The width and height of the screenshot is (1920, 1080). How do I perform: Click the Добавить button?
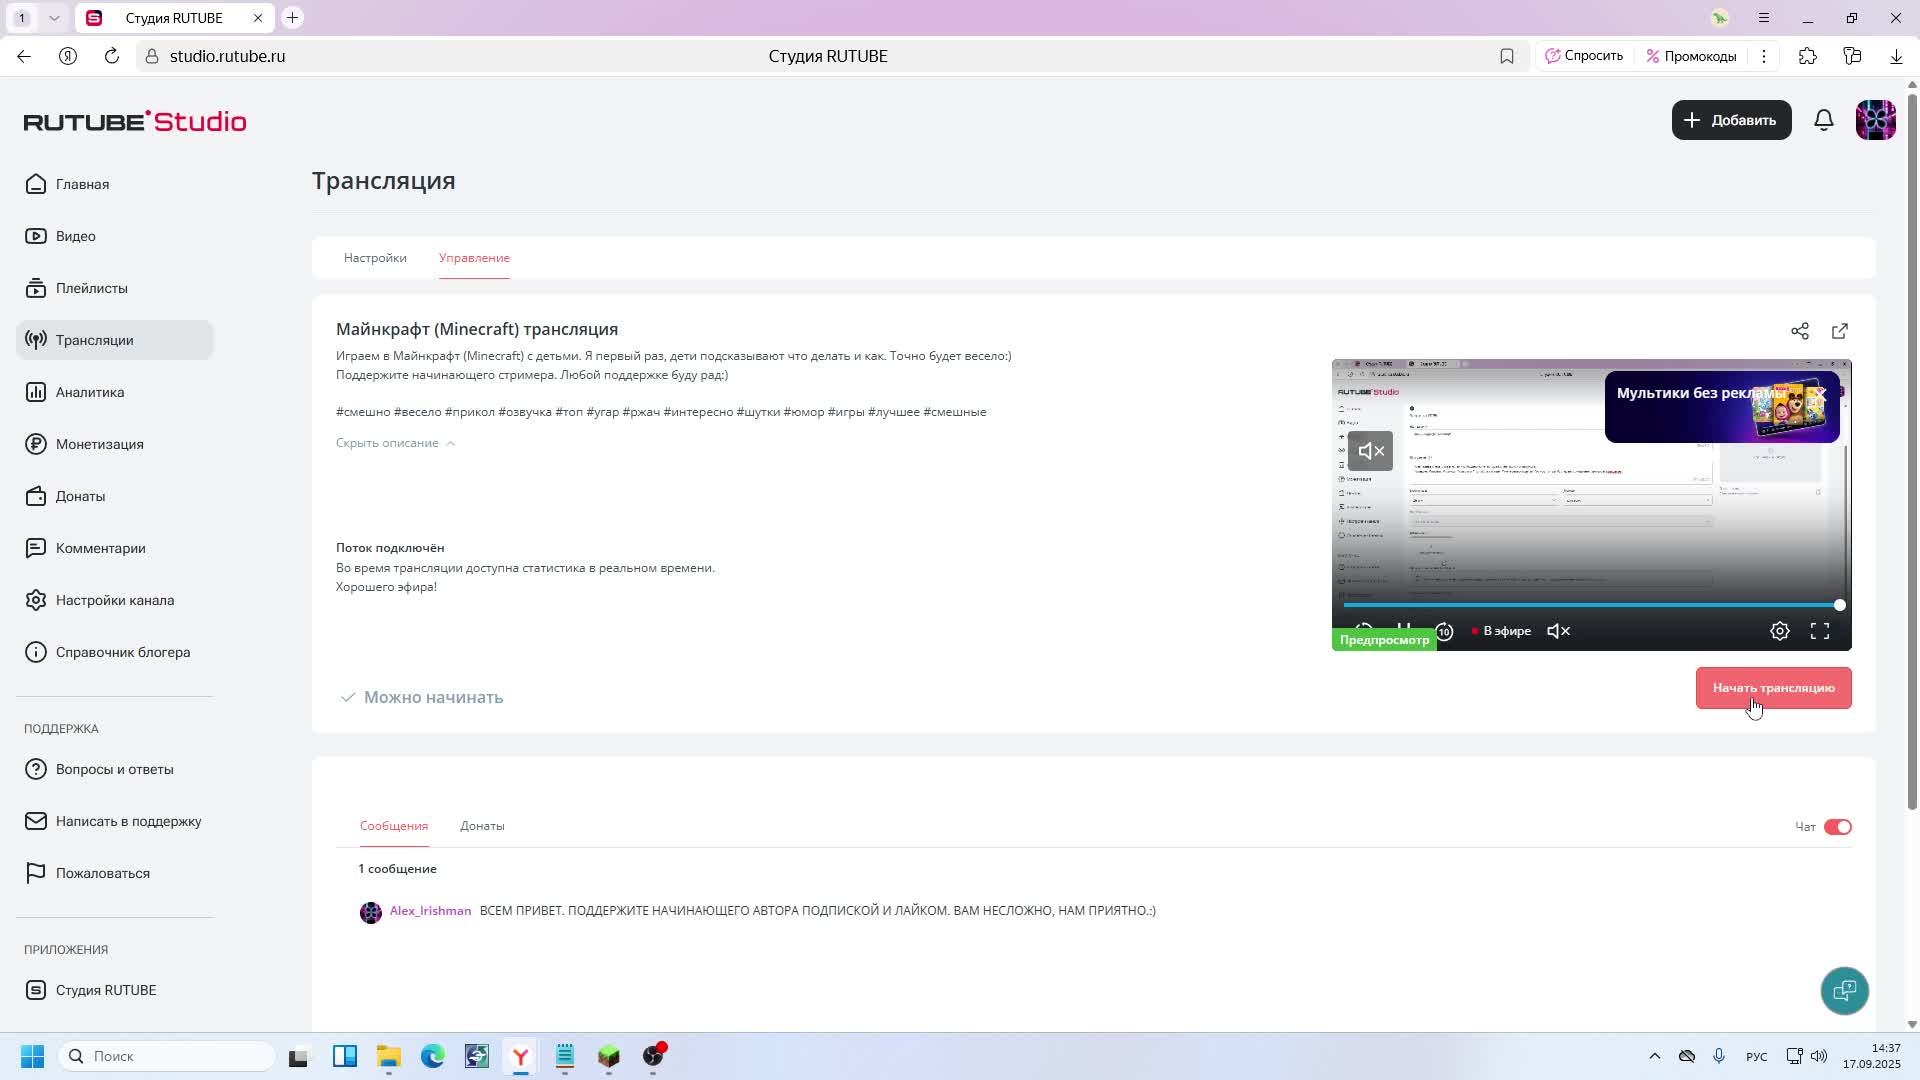[x=1731, y=120]
